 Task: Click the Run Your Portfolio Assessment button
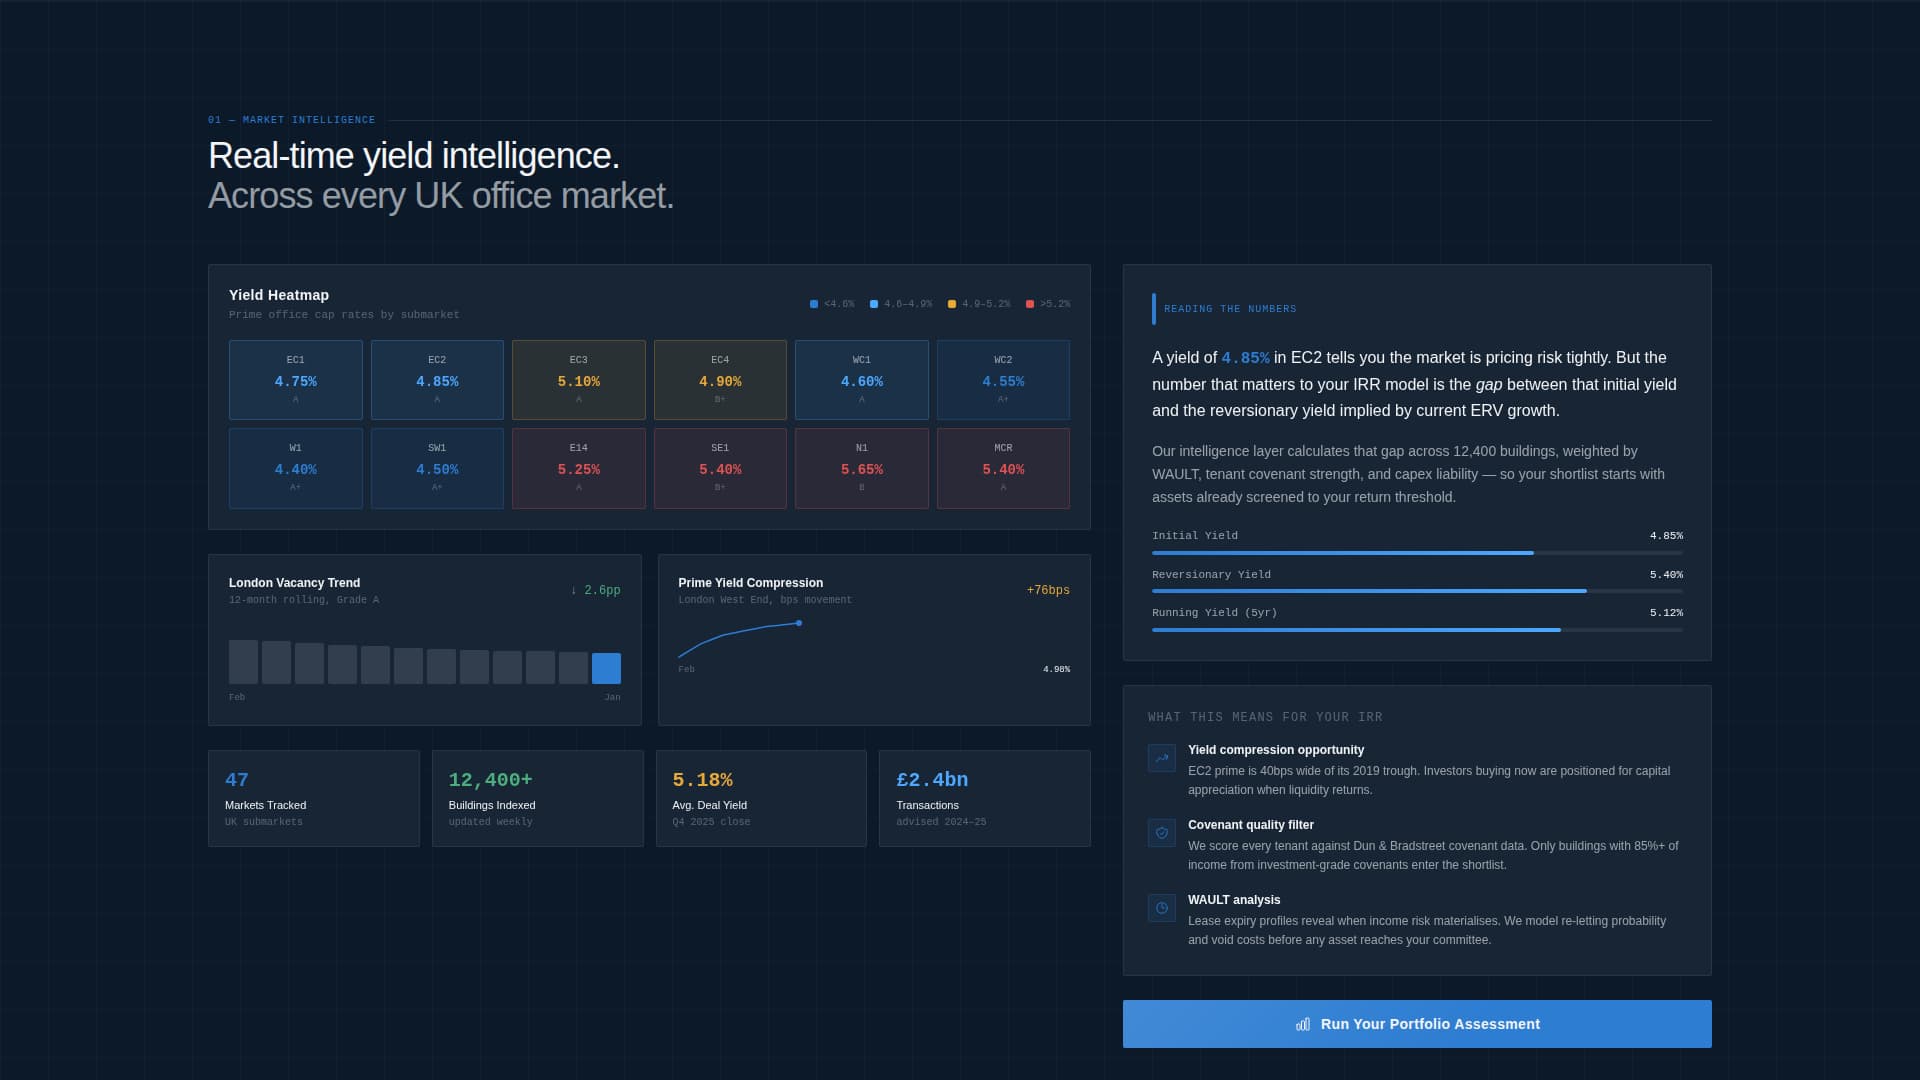pyautogui.click(x=1417, y=1024)
